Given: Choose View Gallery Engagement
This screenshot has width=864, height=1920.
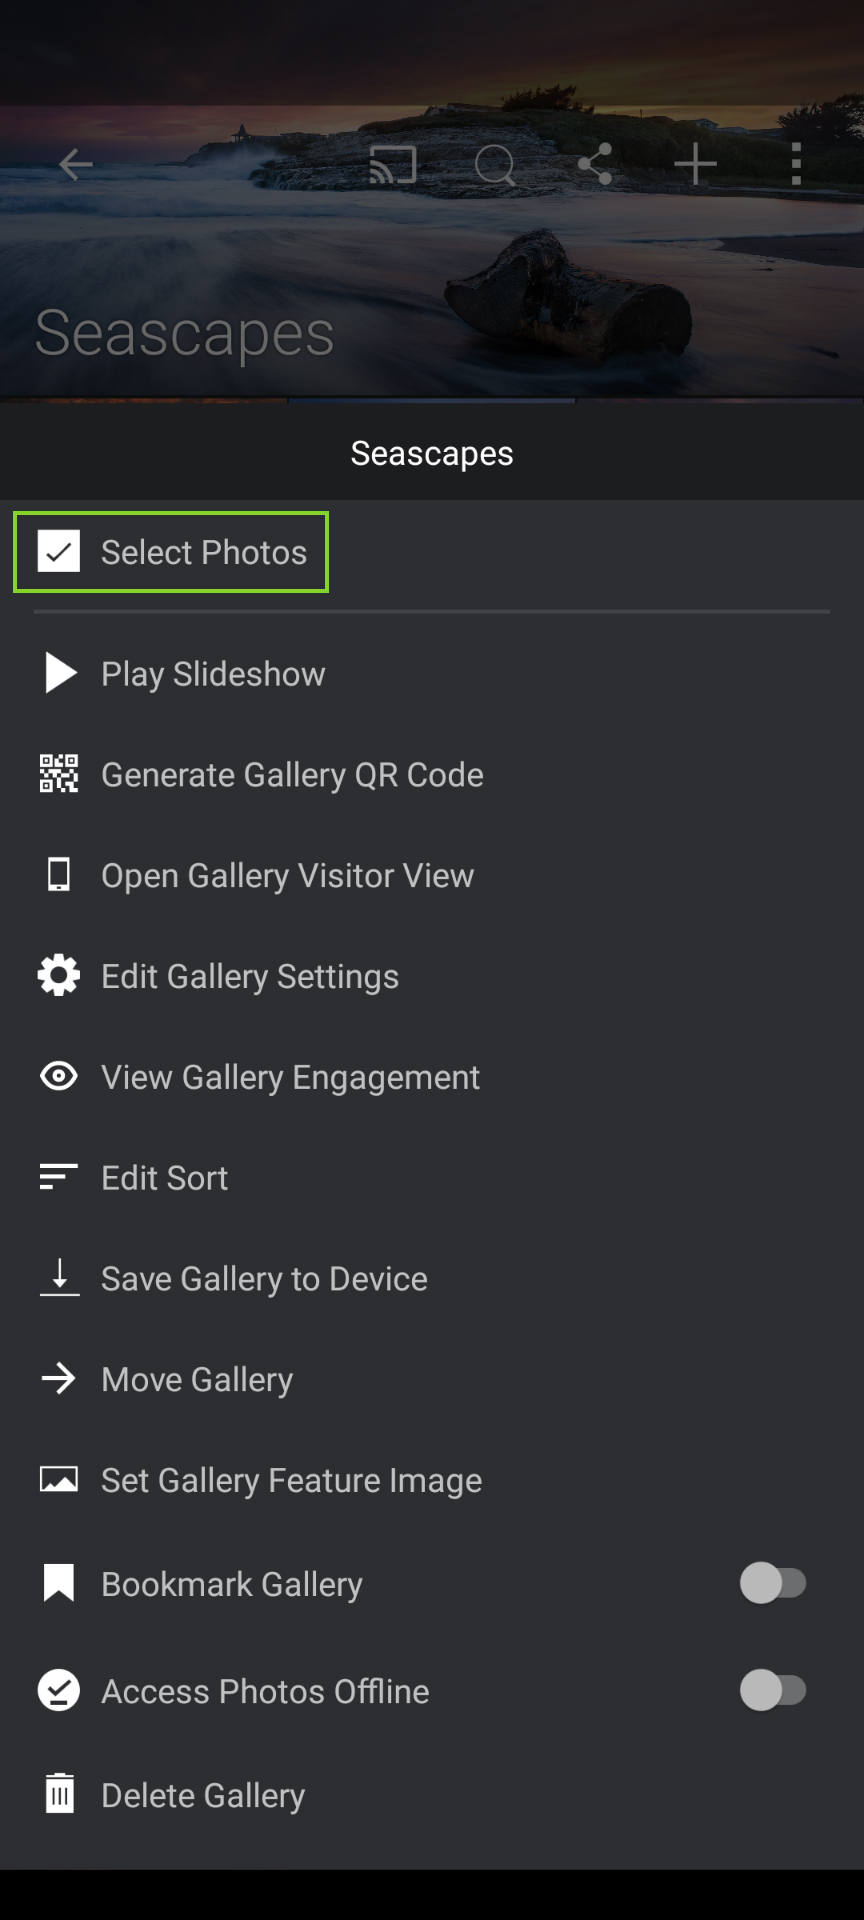Looking at the screenshot, I should pos(290,1077).
